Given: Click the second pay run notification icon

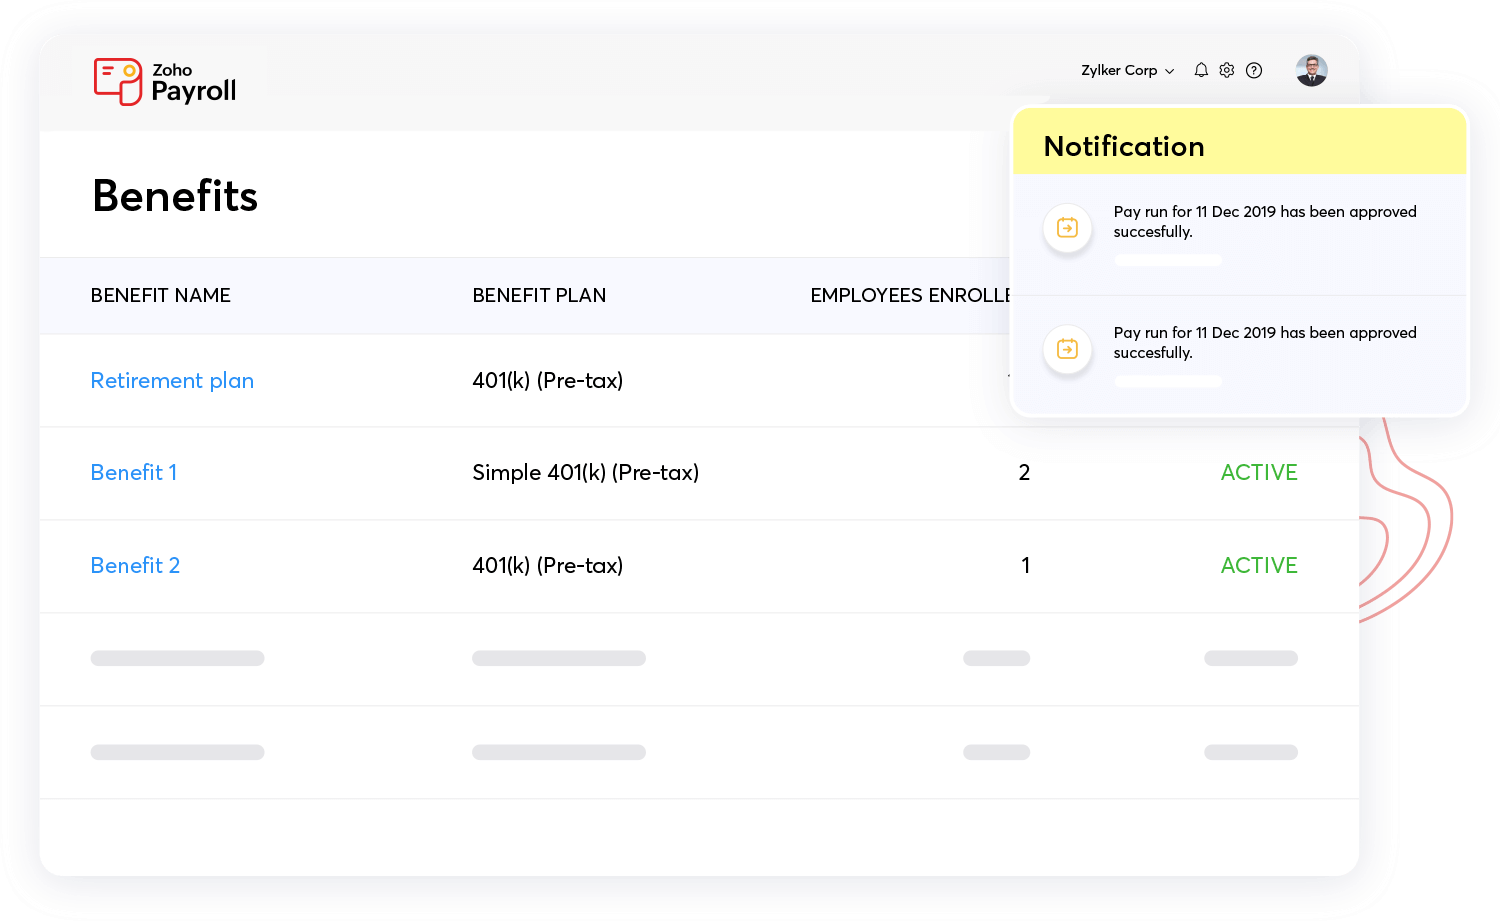Looking at the screenshot, I should point(1067,349).
